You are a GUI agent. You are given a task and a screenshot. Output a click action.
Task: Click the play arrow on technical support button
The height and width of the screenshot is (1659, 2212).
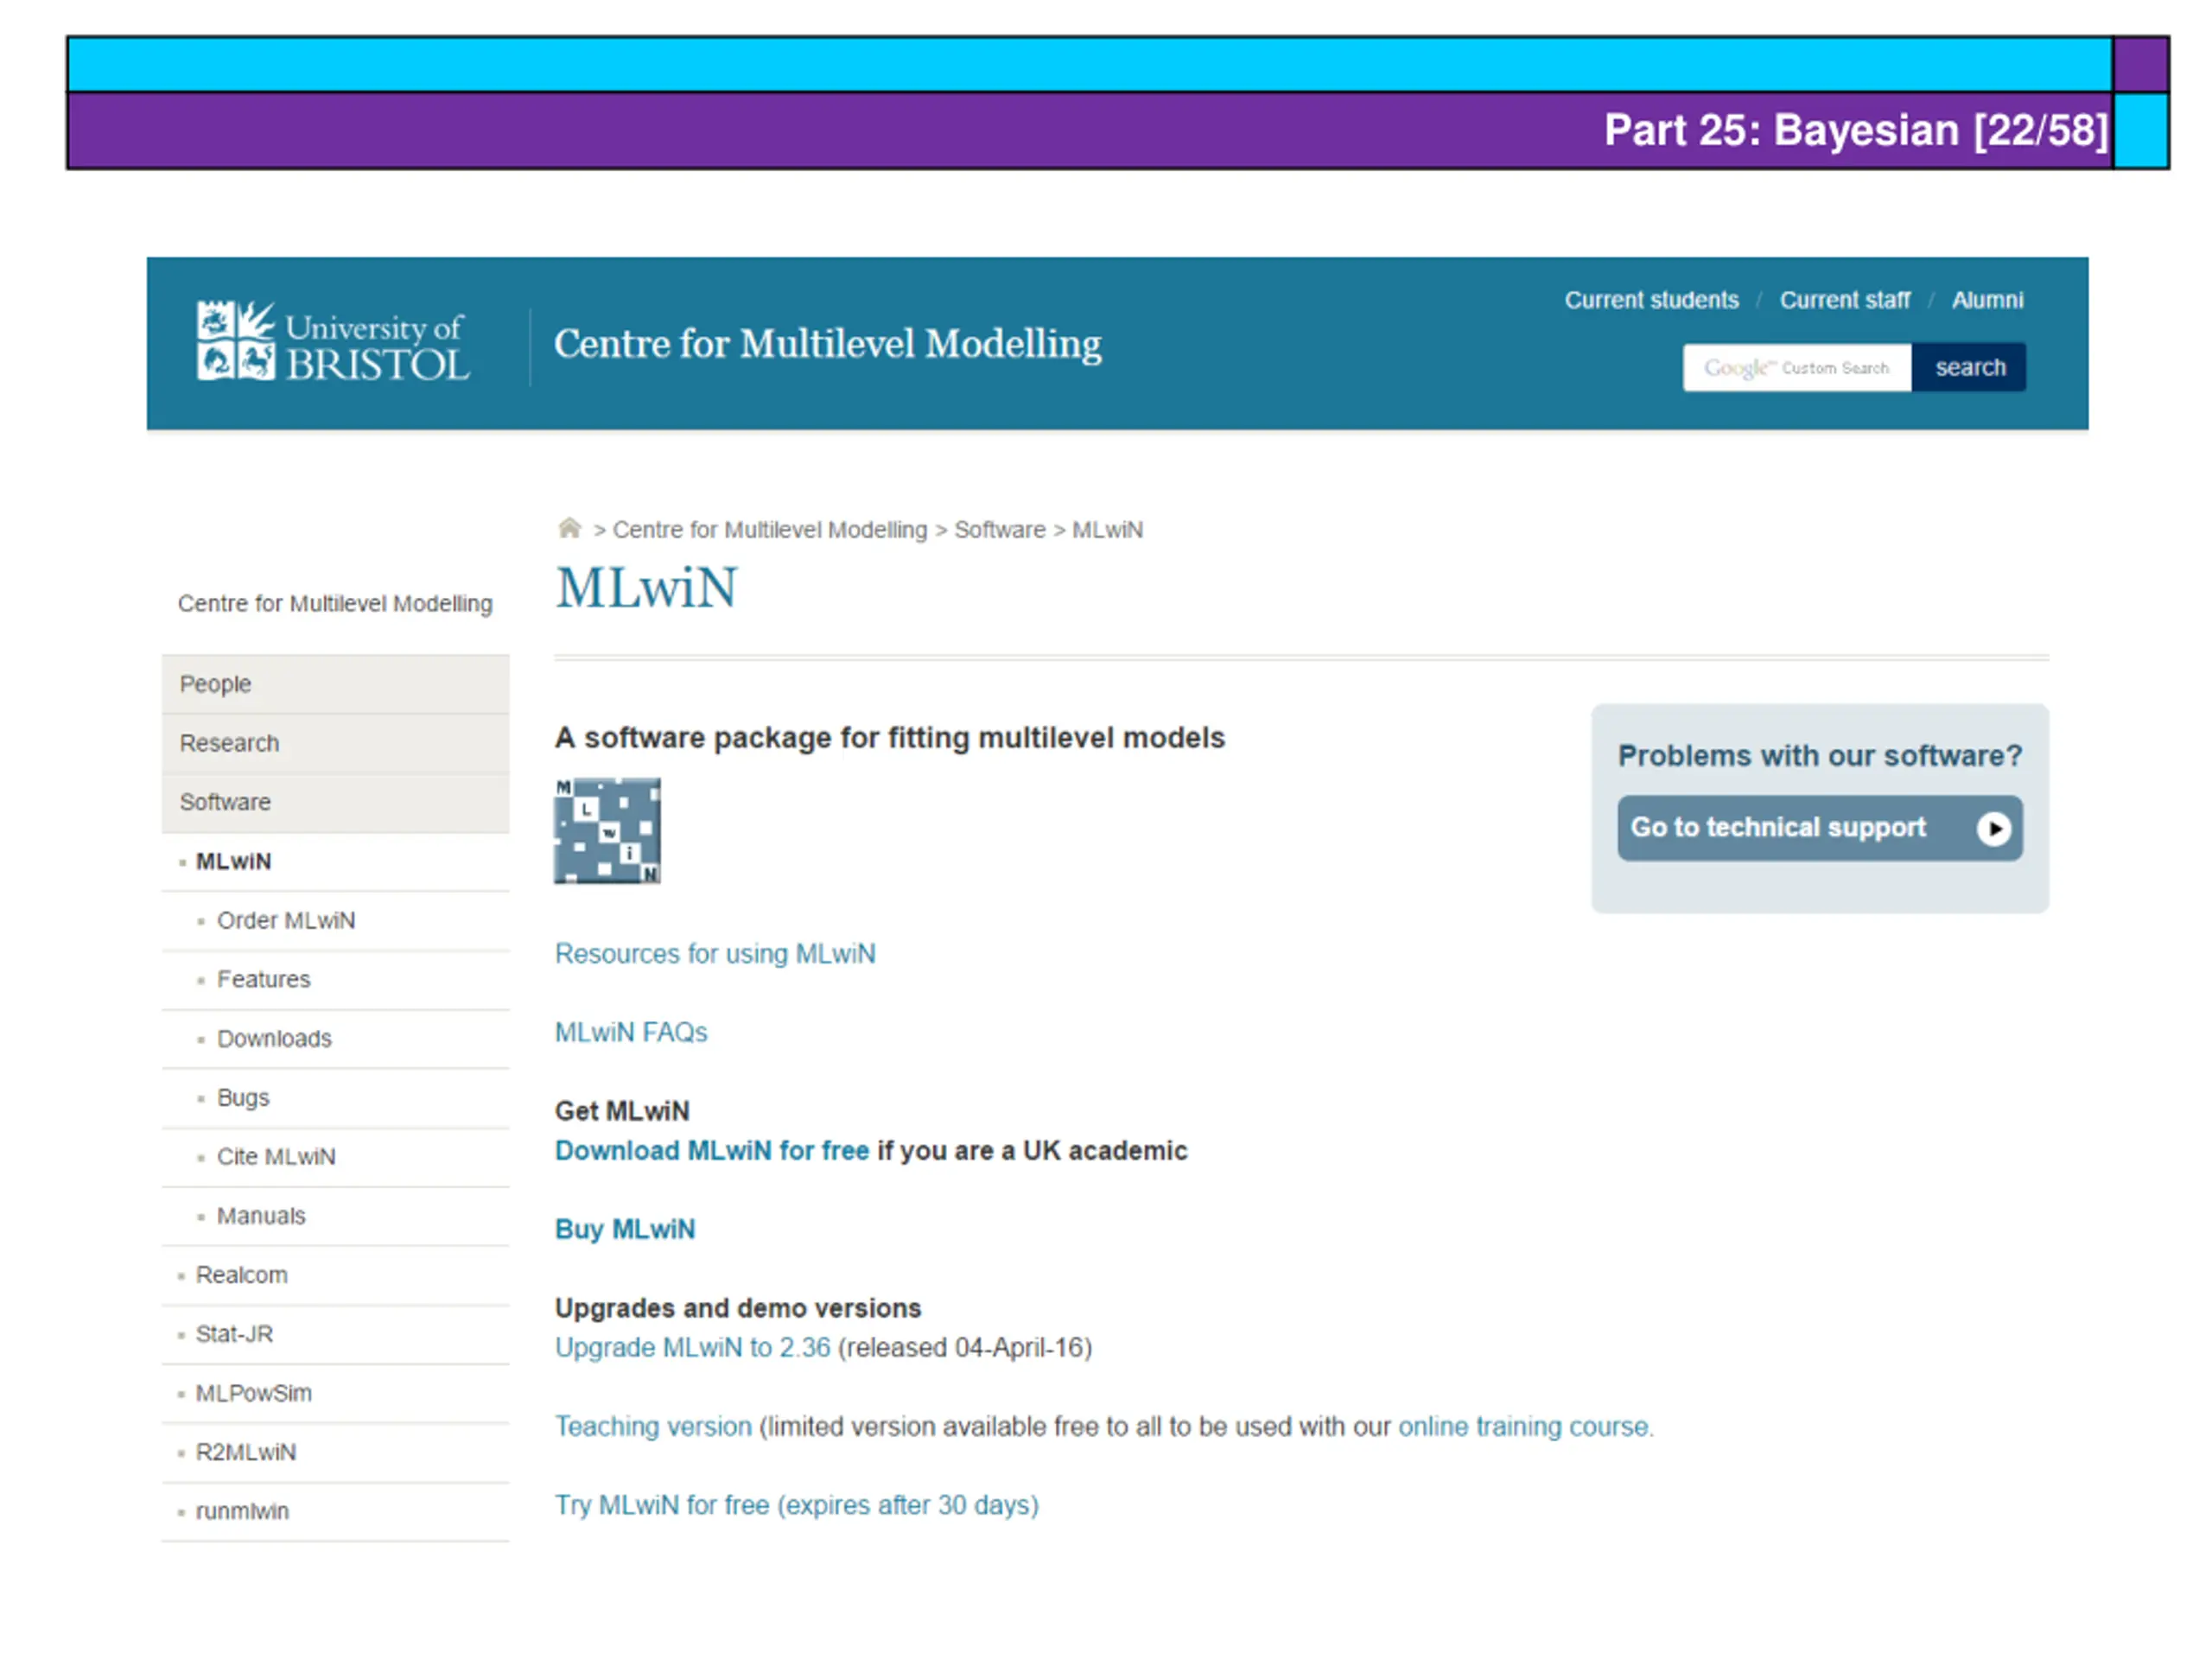[1993, 828]
